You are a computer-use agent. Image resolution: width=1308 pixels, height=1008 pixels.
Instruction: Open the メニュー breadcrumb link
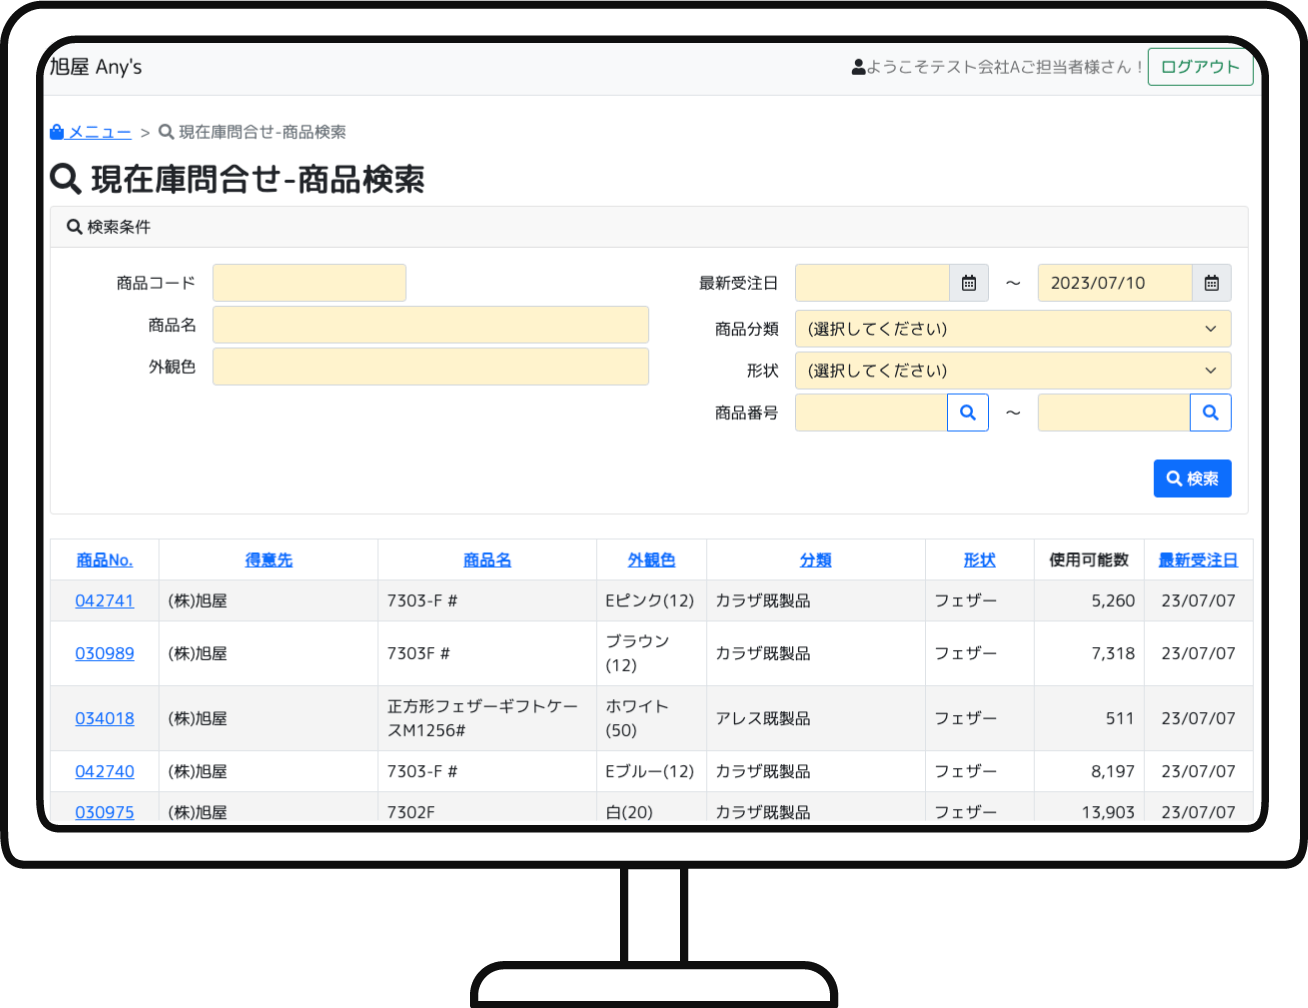[x=99, y=132]
